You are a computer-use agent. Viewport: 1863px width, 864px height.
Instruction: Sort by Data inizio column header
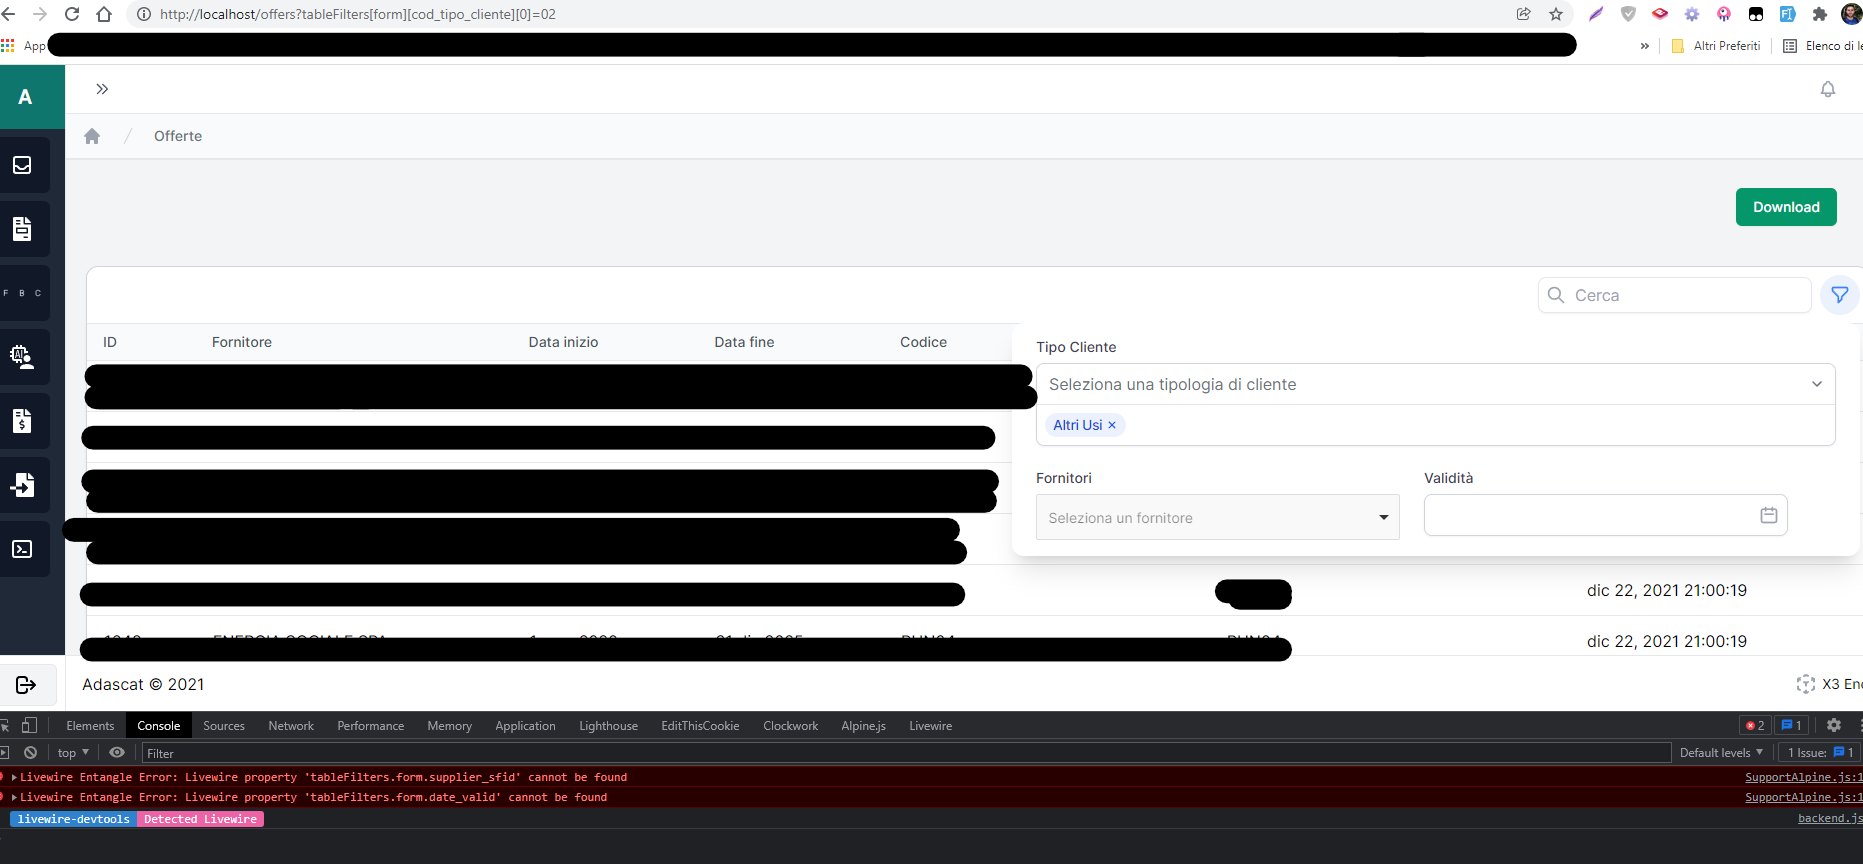(x=563, y=342)
